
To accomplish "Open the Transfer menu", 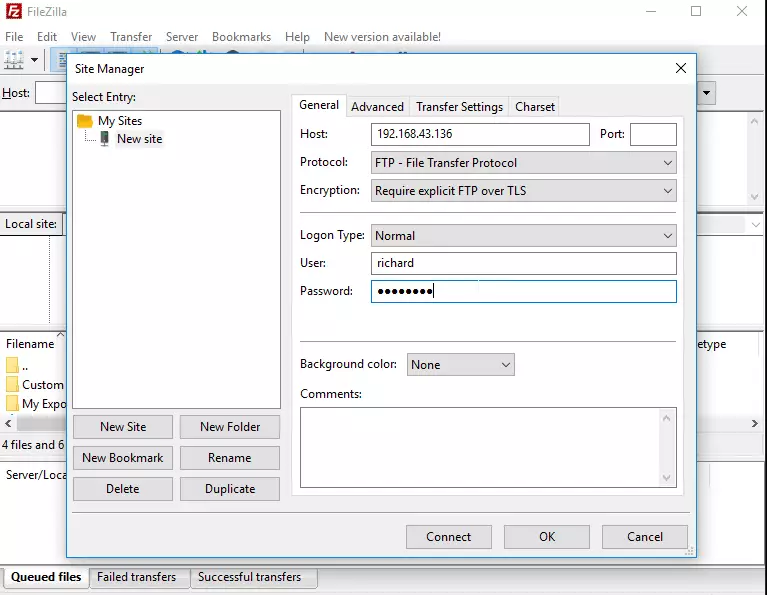I will click(131, 37).
